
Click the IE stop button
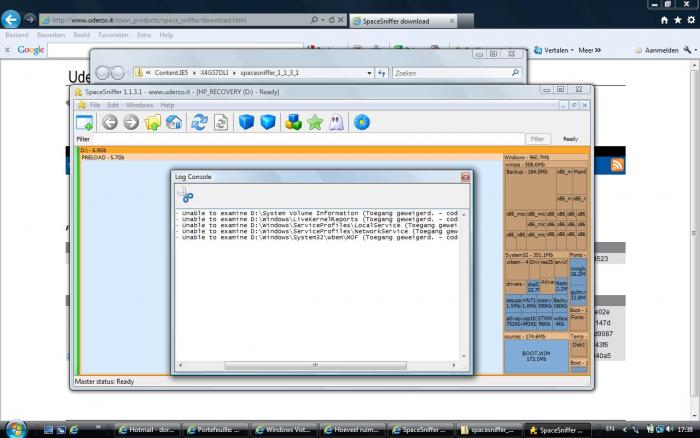pyautogui.click(x=341, y=20)
